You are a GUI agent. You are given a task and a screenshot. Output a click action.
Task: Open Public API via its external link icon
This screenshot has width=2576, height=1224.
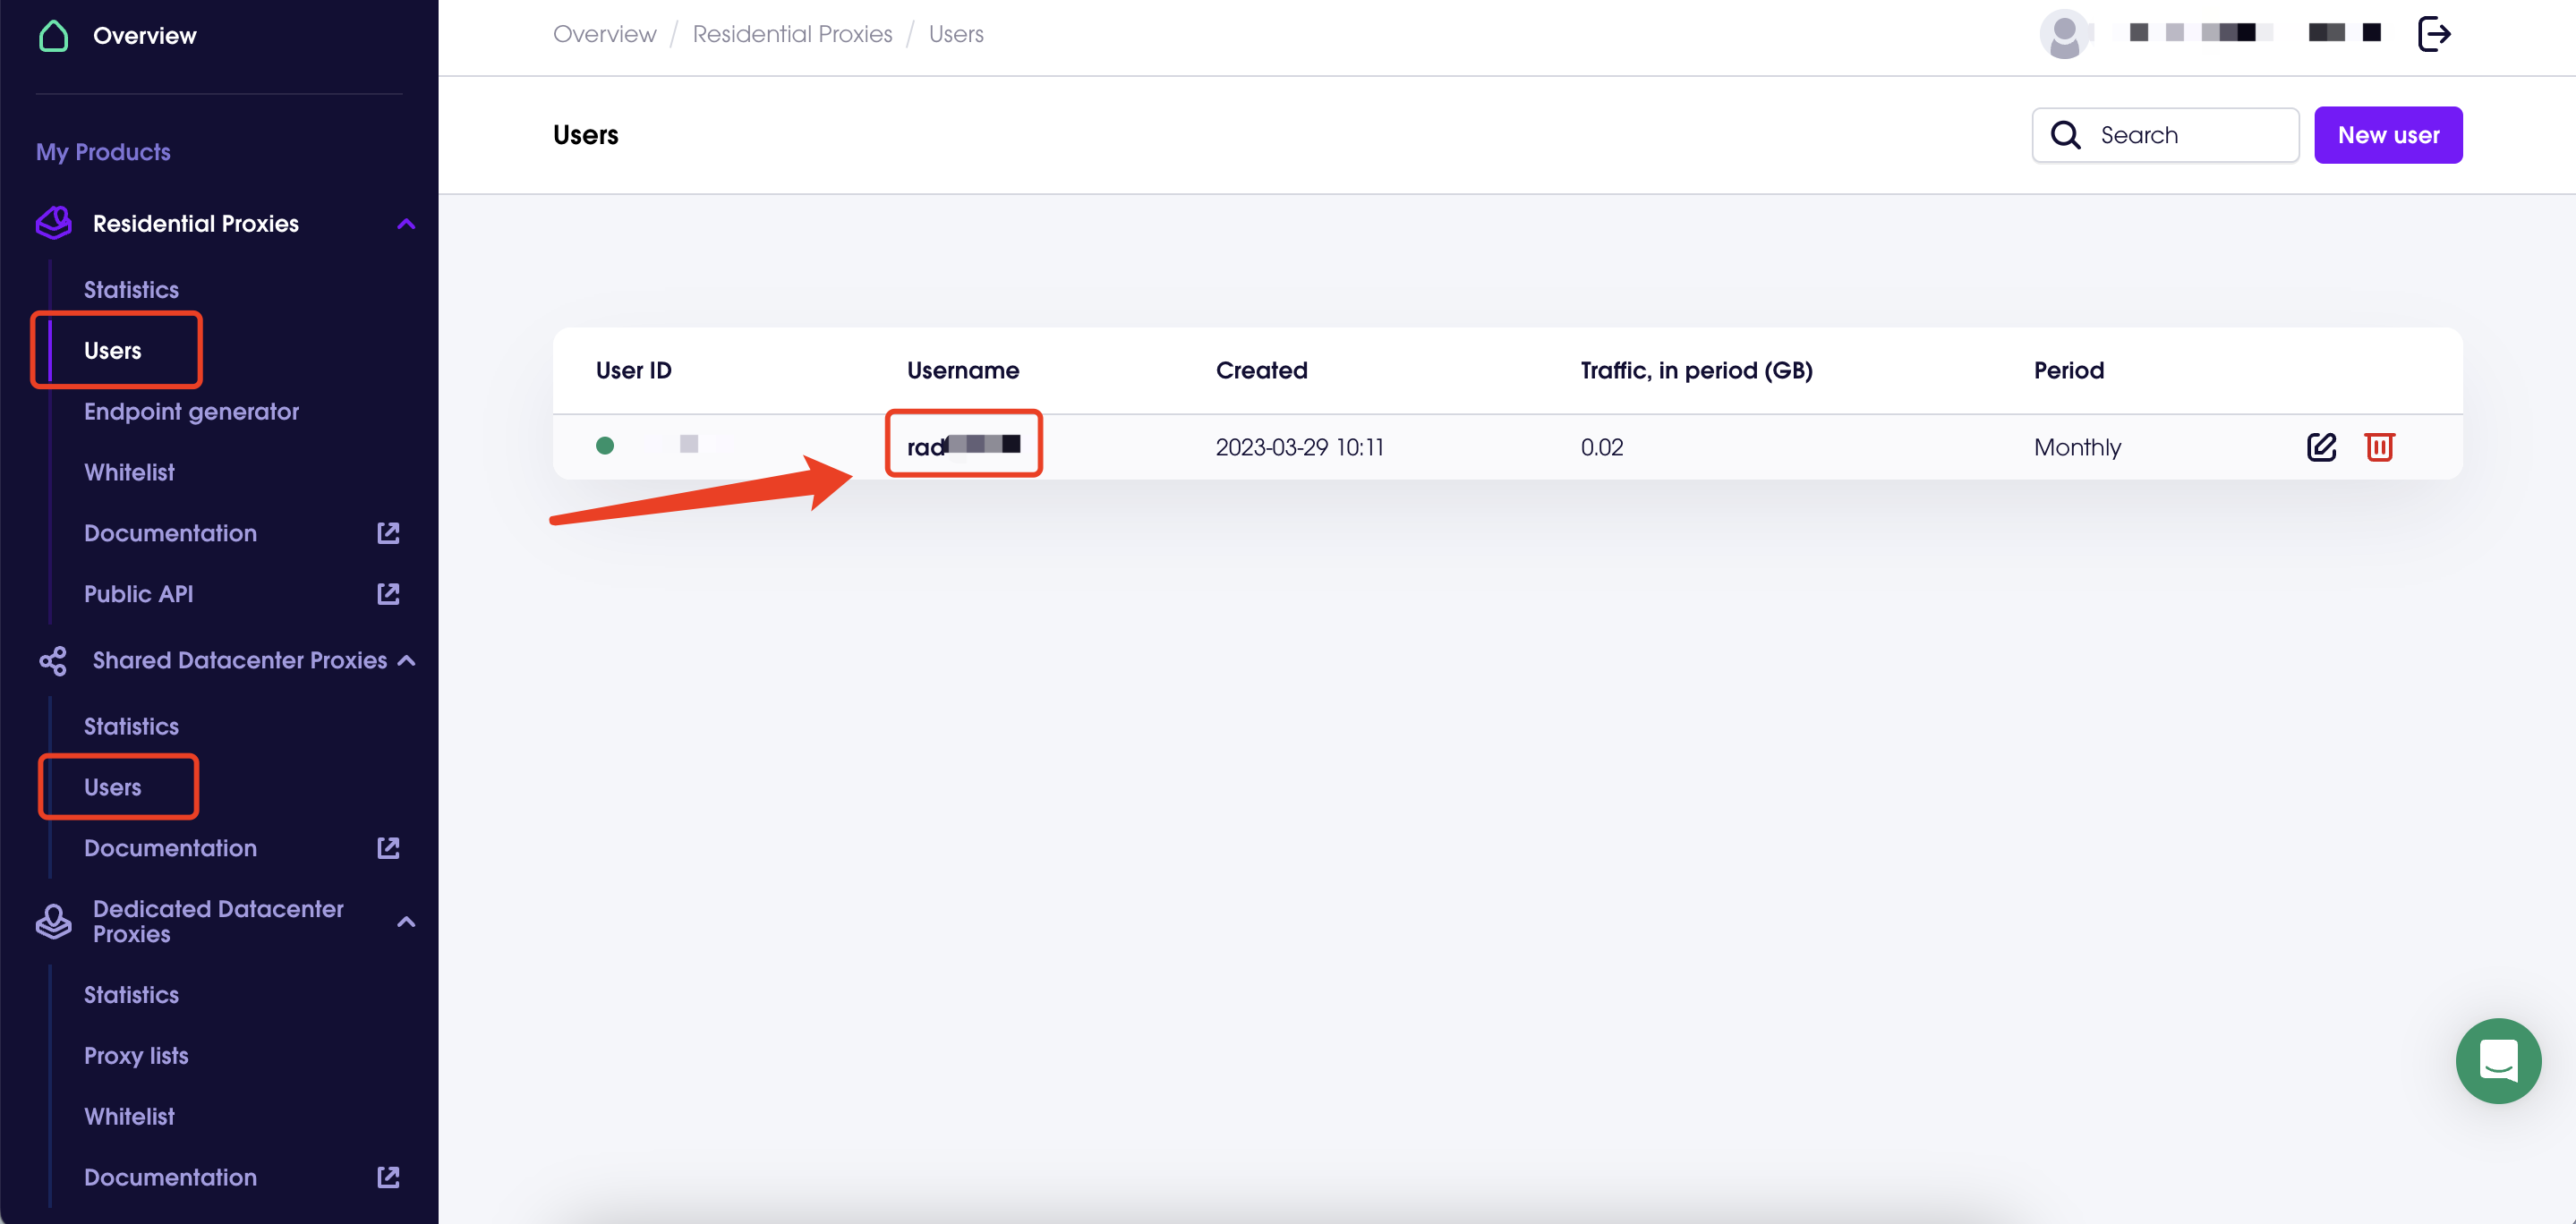point(388,593)
